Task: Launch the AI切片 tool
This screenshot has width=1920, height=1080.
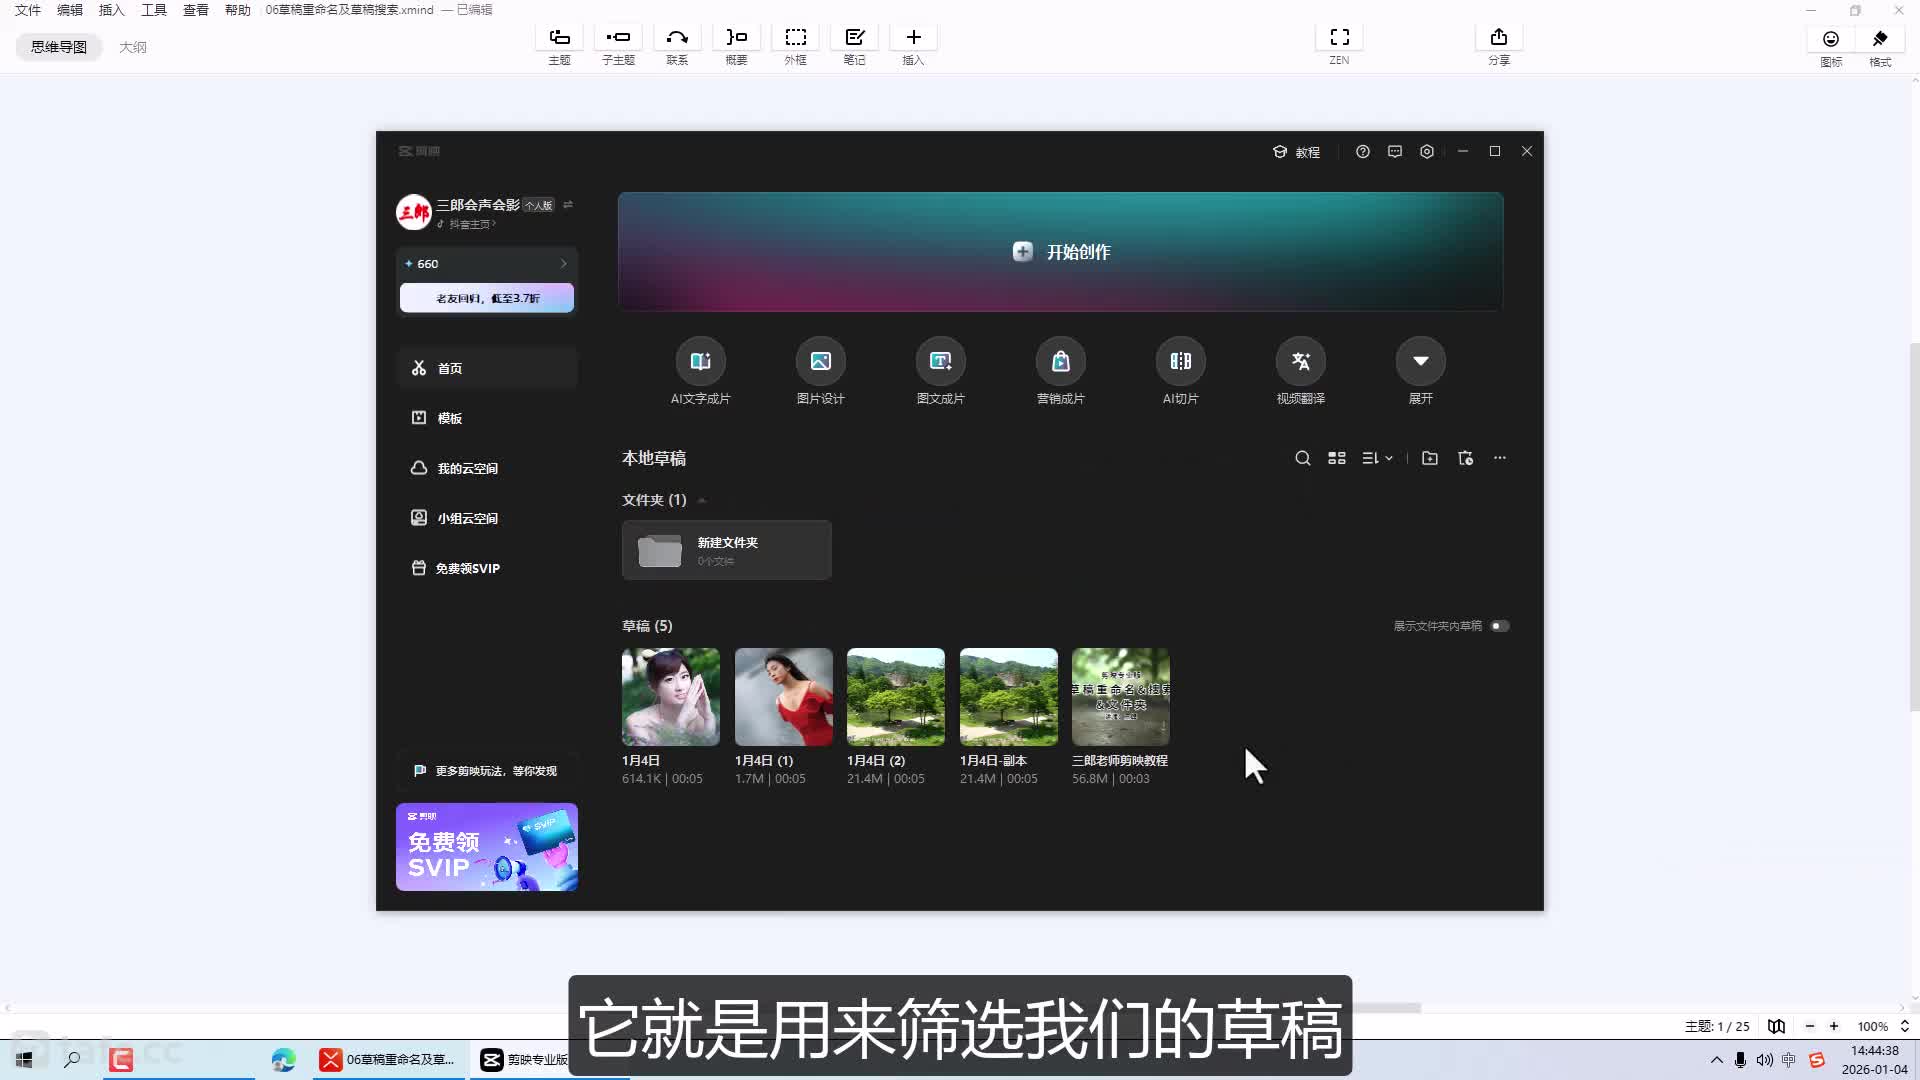Action: pos(1180,362)
